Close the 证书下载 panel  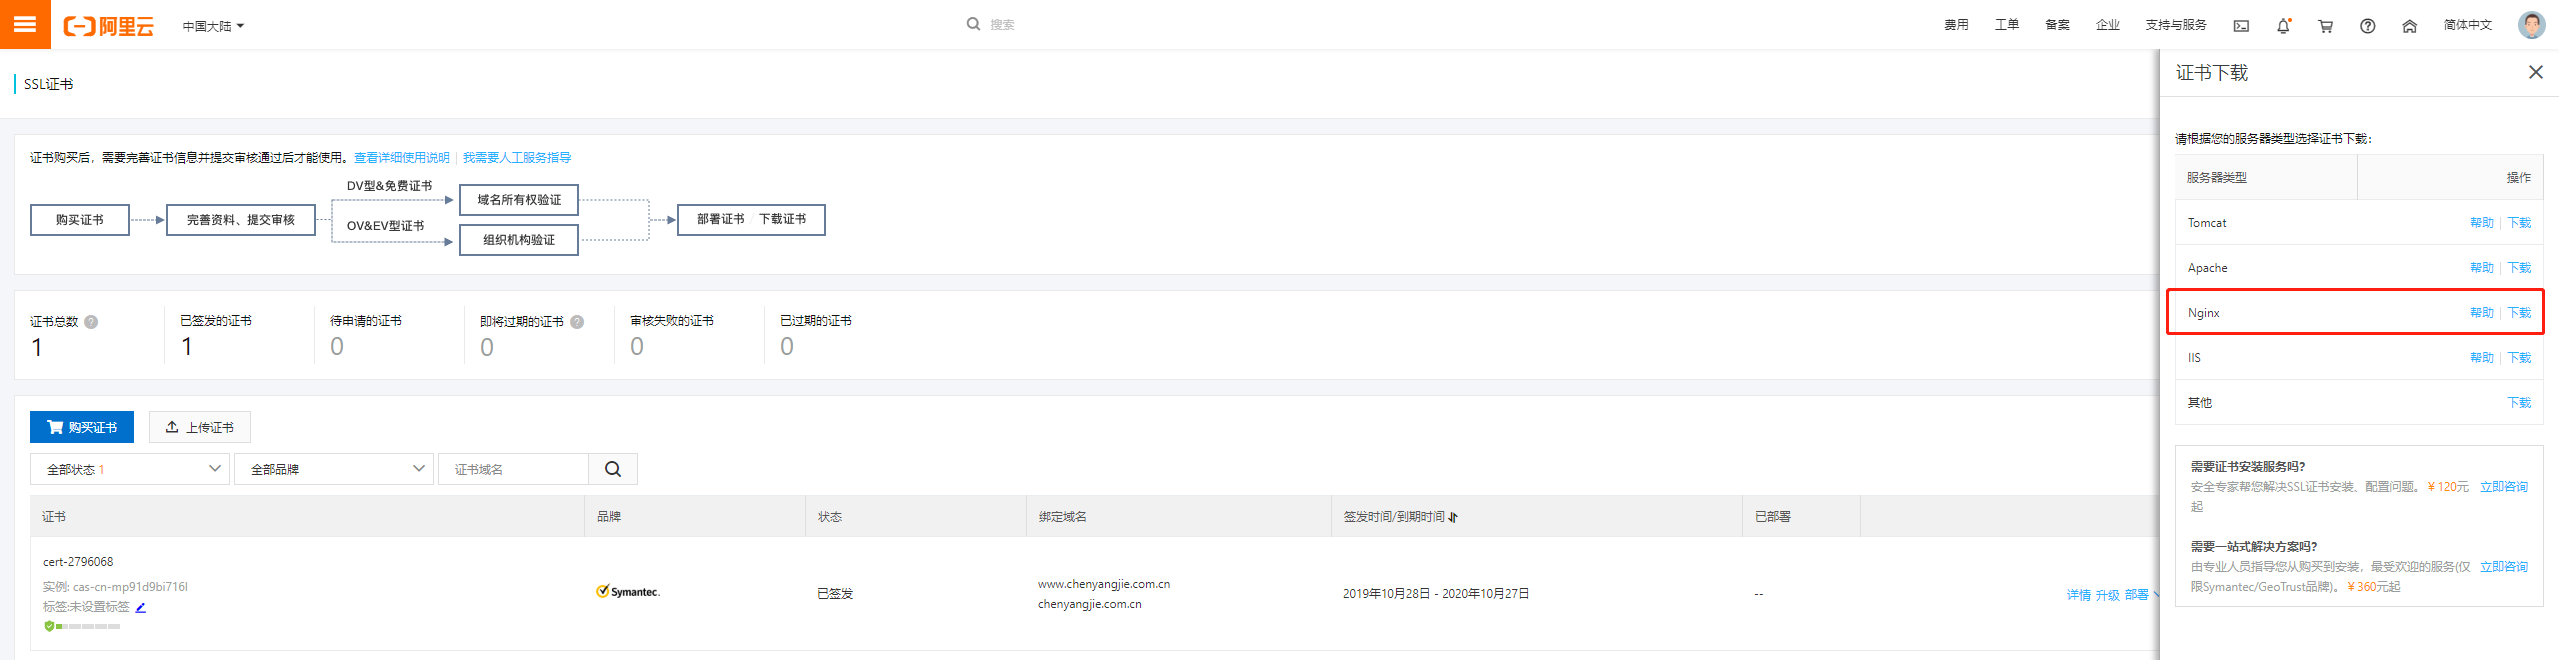click(2536, 72)
